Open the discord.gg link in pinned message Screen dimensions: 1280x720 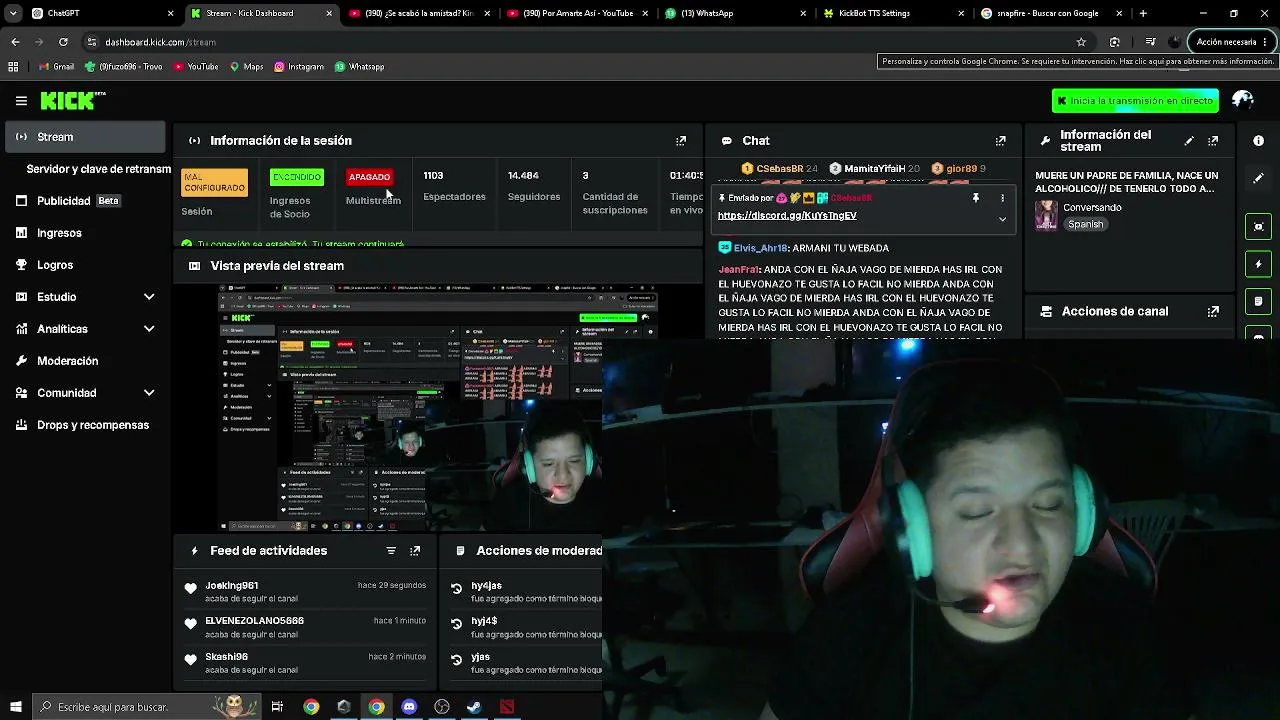(787, 216)
